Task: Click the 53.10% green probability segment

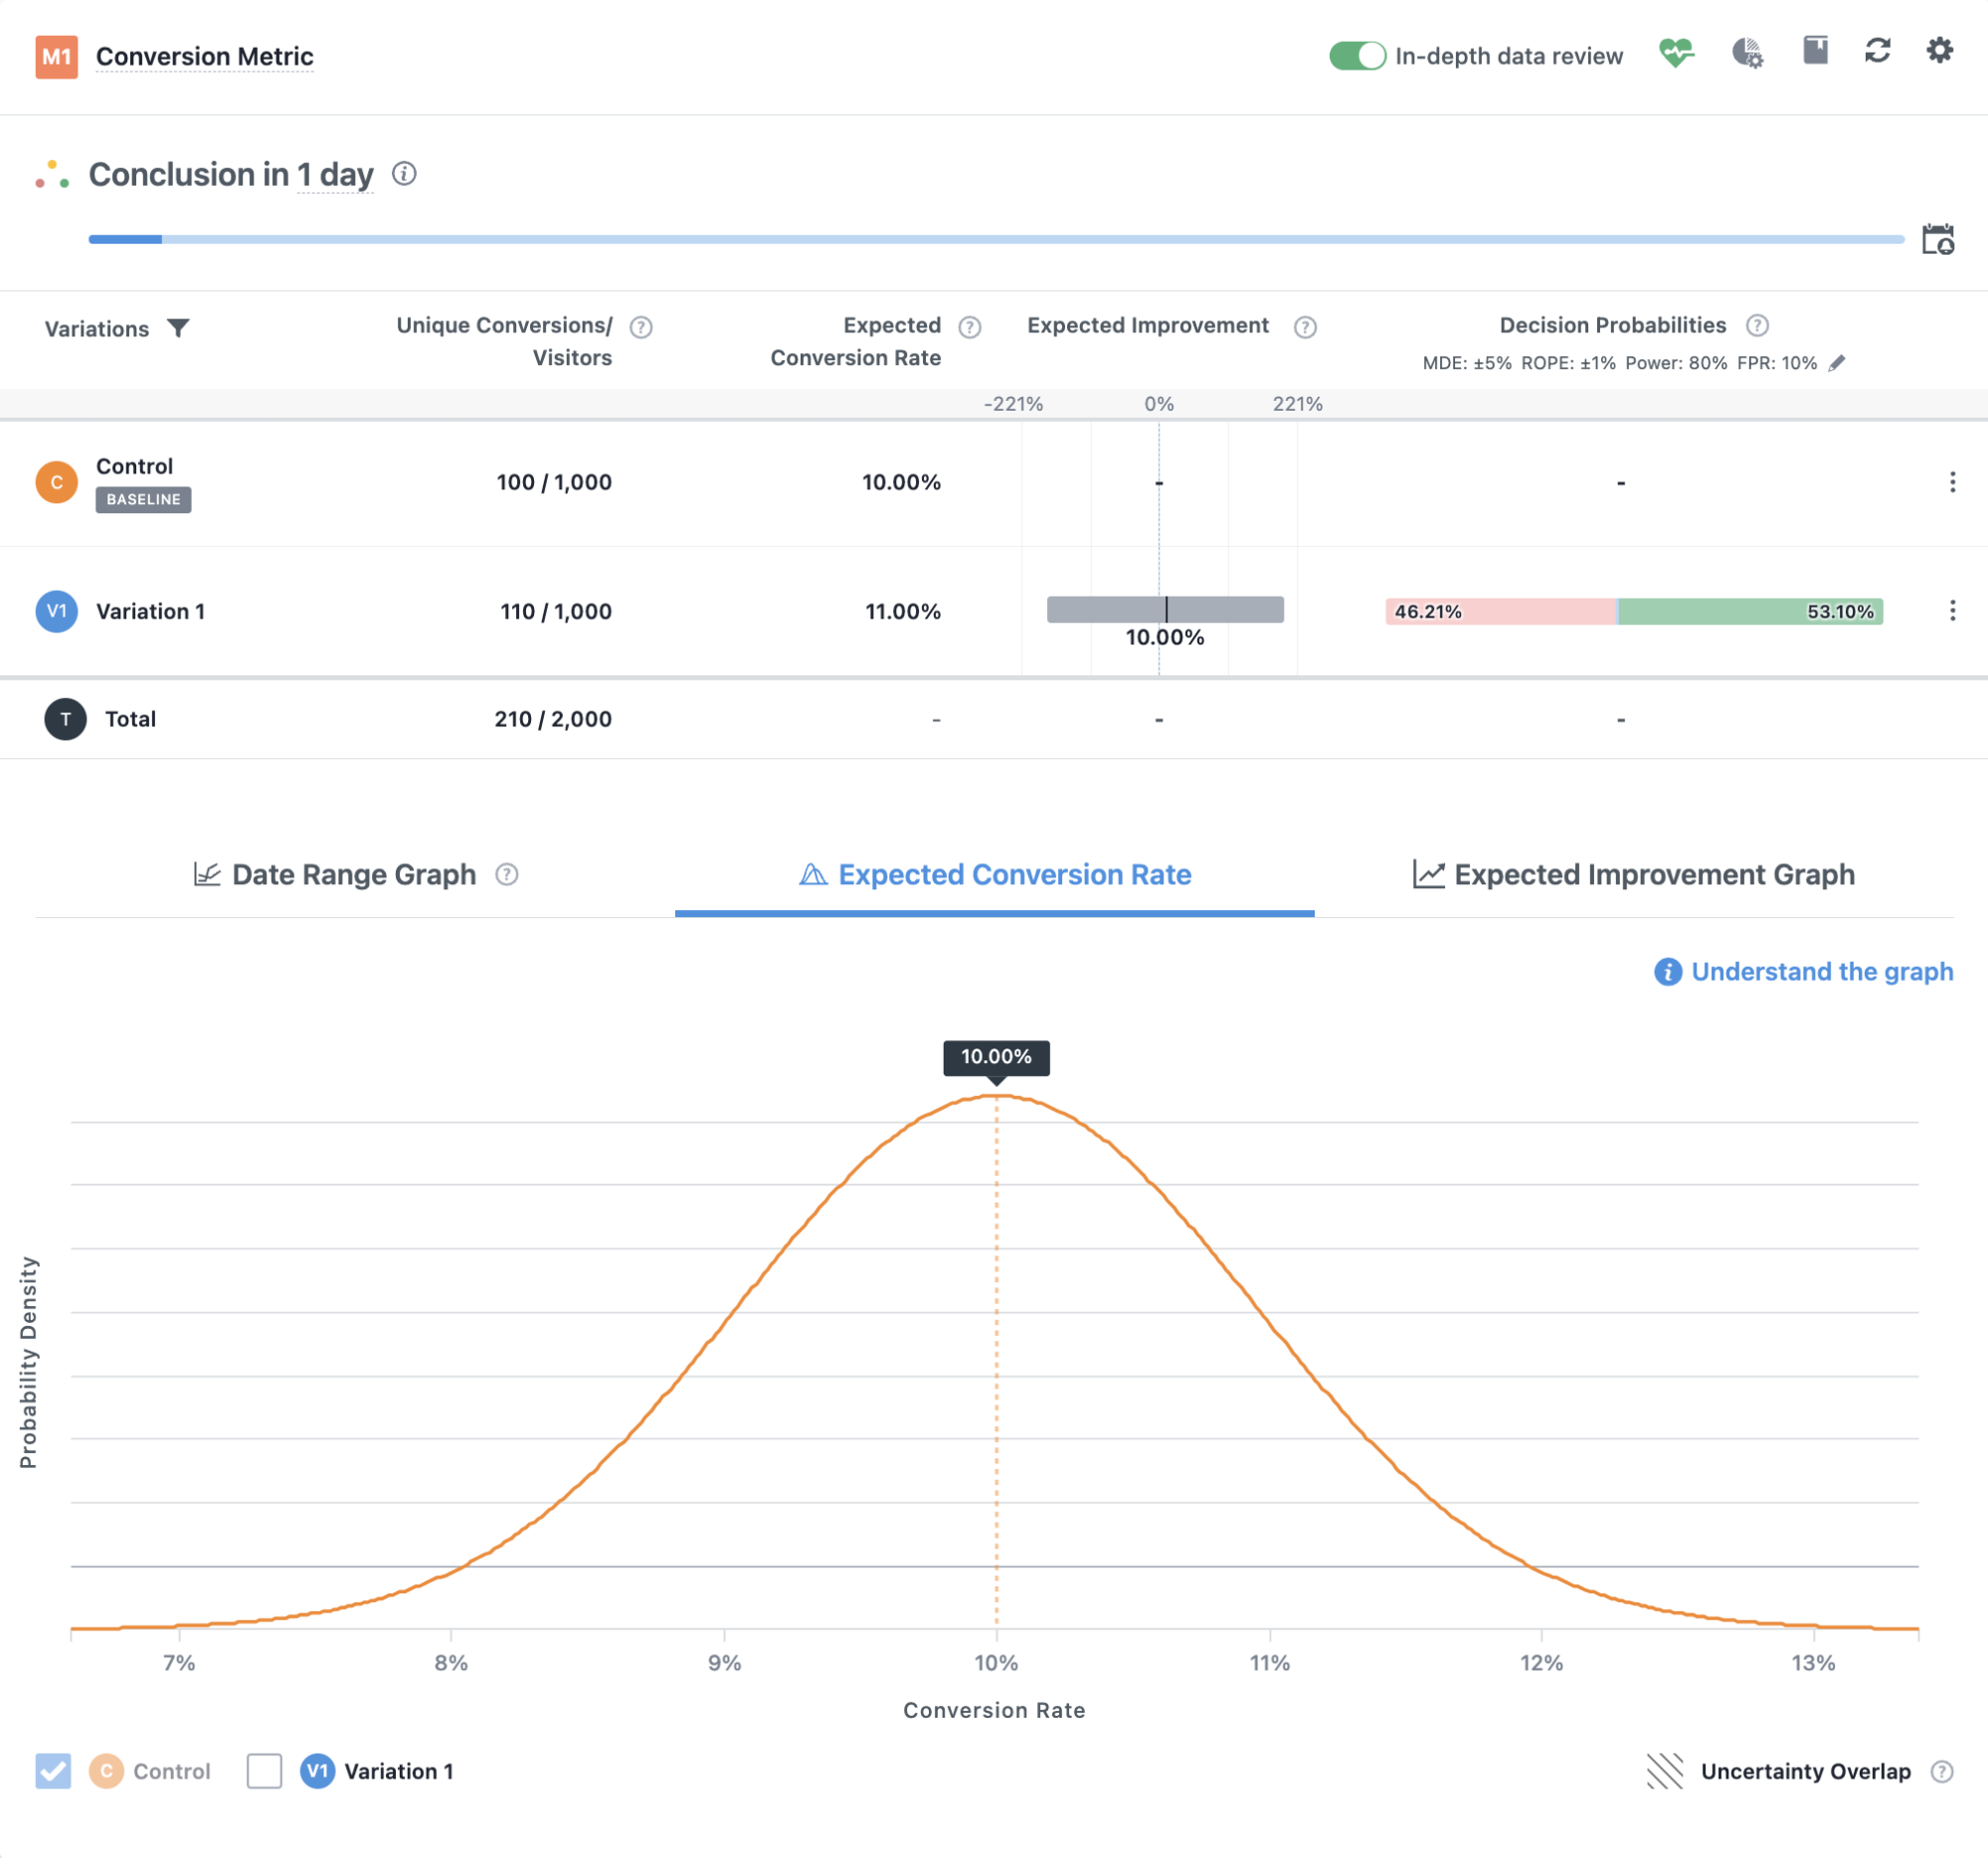Action: point(1750,611)
